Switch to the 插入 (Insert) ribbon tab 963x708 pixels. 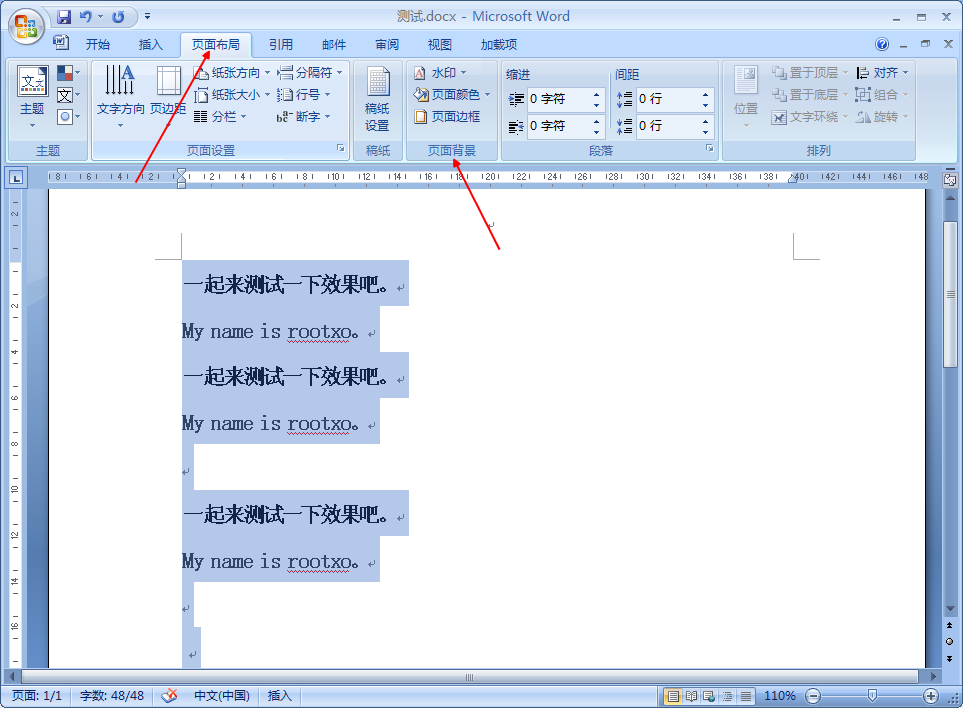(149, 44)
